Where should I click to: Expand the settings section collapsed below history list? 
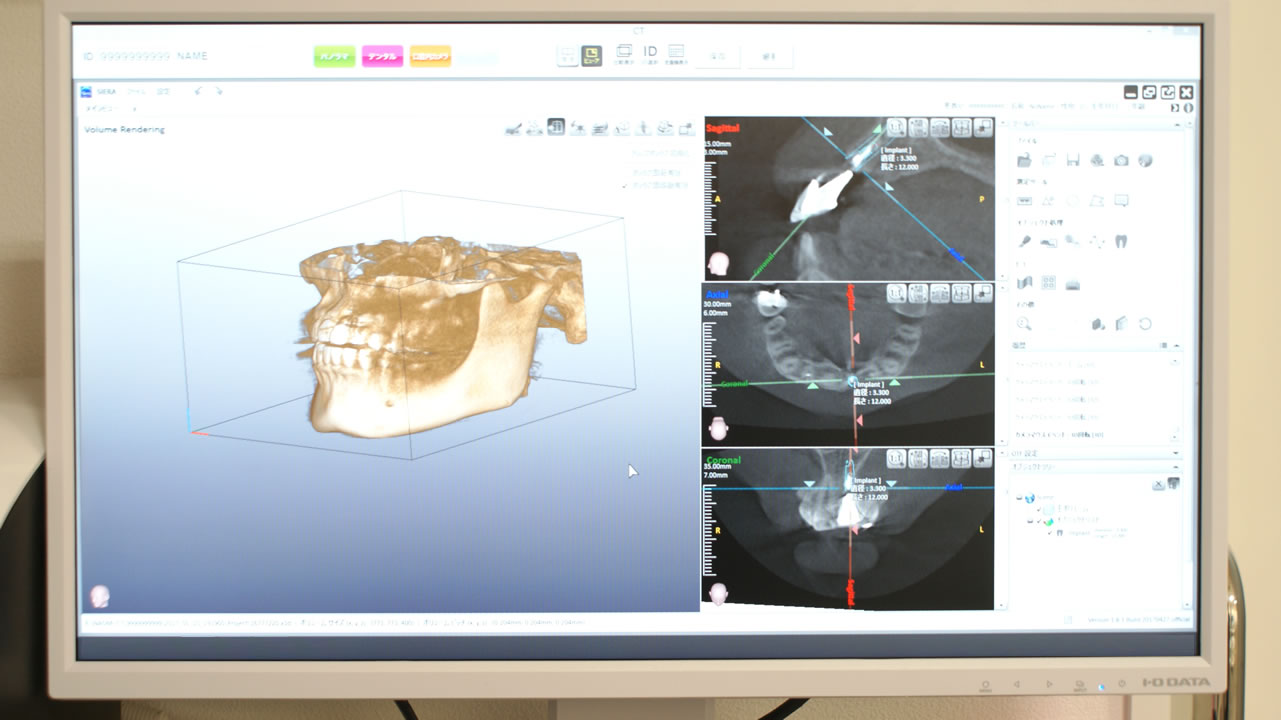1177,453
